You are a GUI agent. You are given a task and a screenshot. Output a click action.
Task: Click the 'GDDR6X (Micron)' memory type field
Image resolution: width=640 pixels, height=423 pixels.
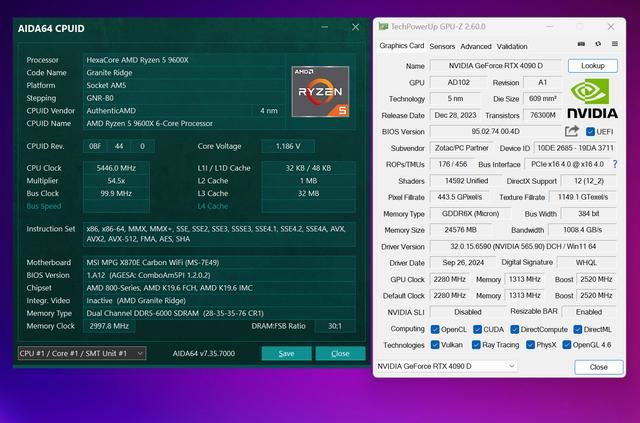point(470,214)
